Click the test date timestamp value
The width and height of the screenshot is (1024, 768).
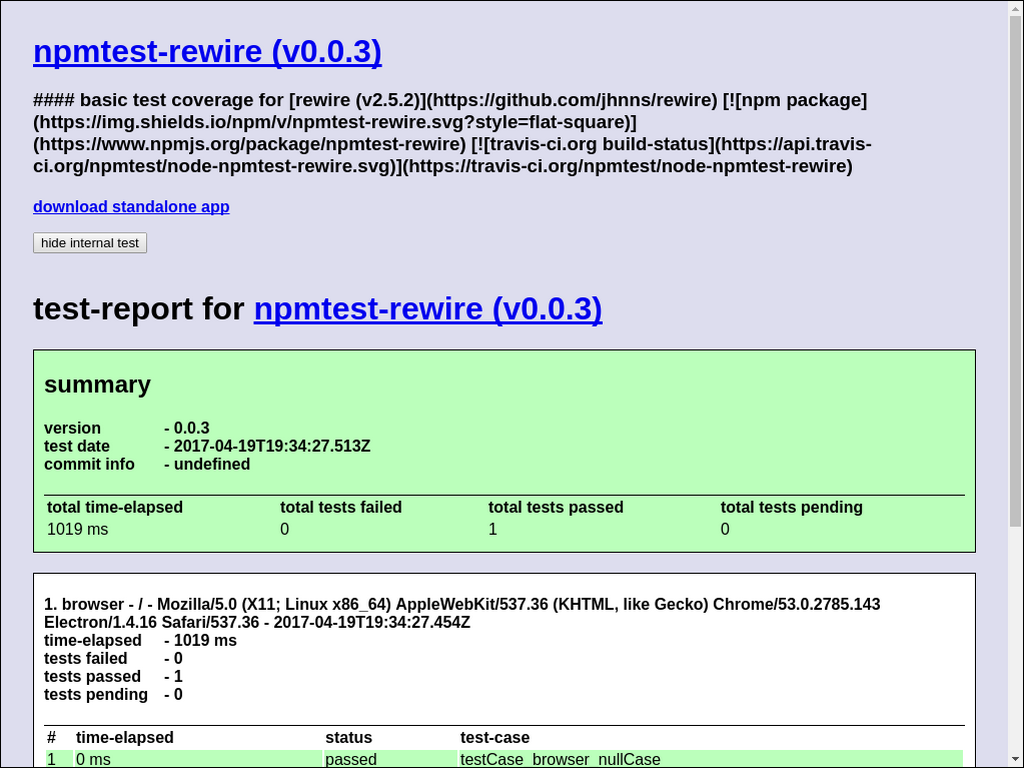coord(272,446)
